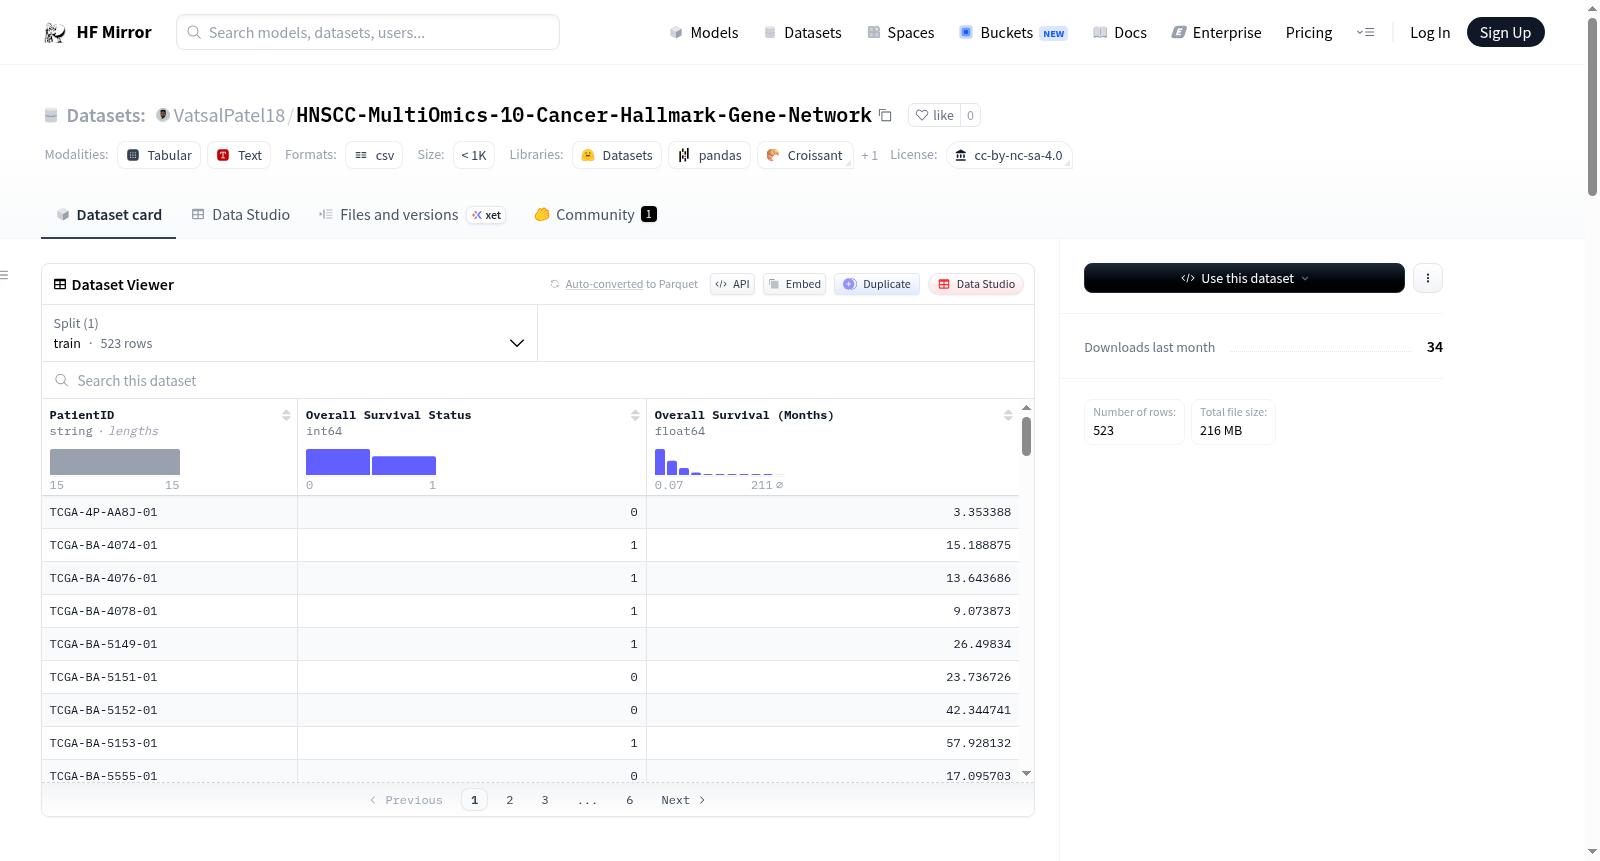The image size is (1600, 861).
Task: Go to Datasets in the top navigation
Action: [803, 33]
